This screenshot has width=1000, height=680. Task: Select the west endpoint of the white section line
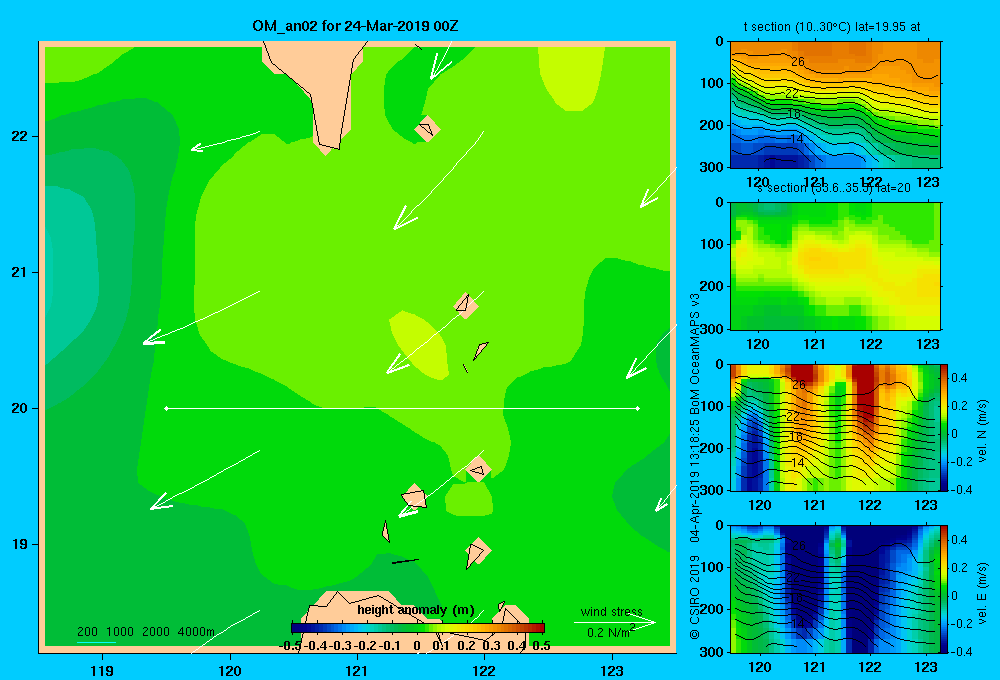pos(166,408)
